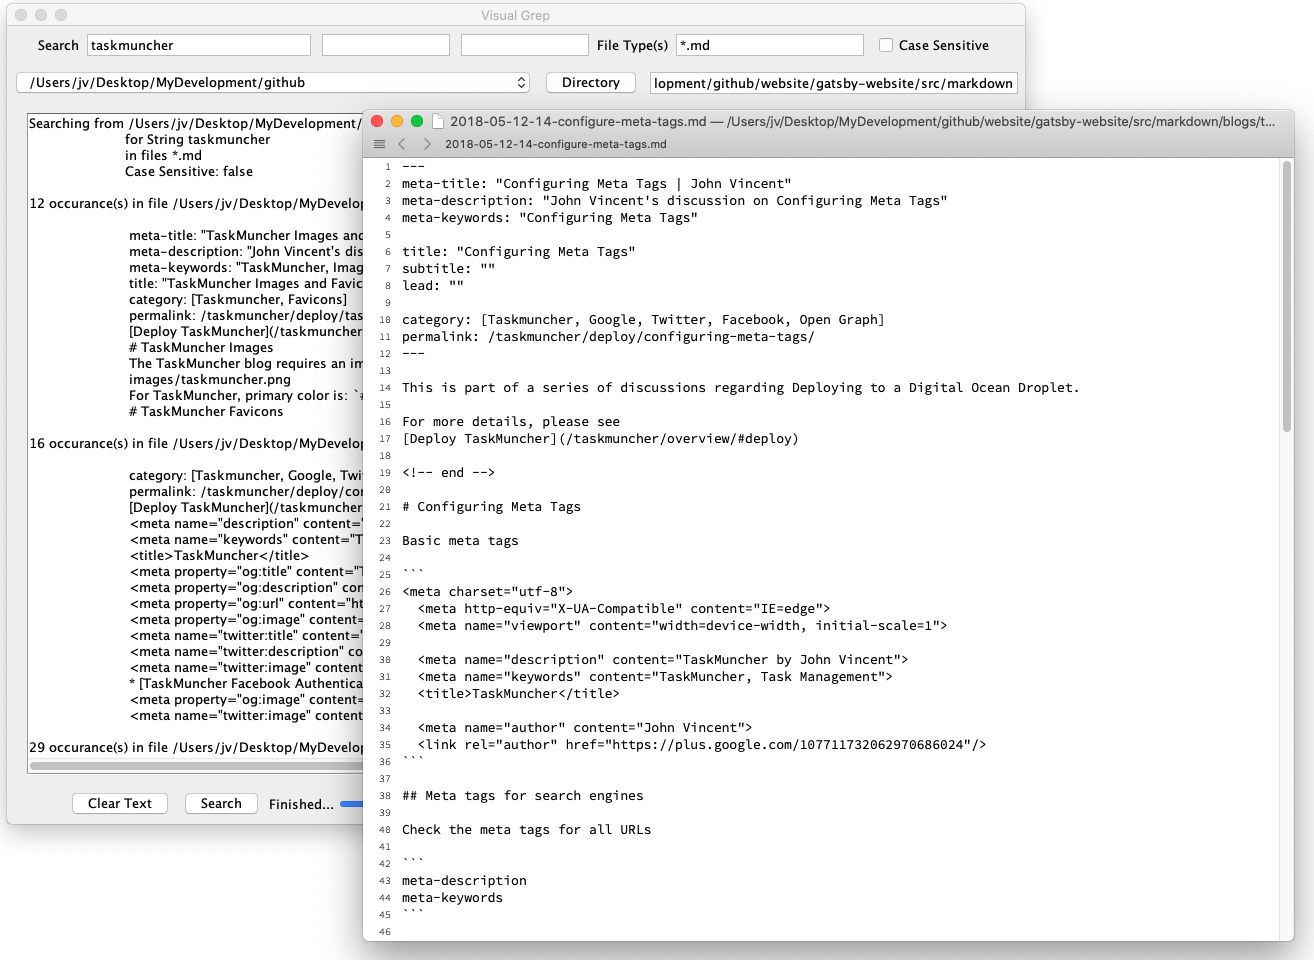Screen dimensions: 1314x960
Task: Click line 'meta-title: "Configuring Meta Tags | John Vincent"'
Action: 596,184
